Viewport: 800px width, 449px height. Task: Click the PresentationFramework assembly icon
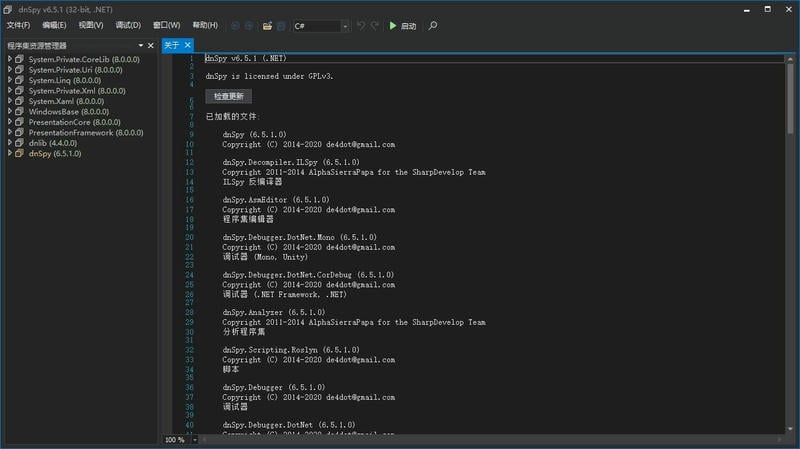pos(19,132)
